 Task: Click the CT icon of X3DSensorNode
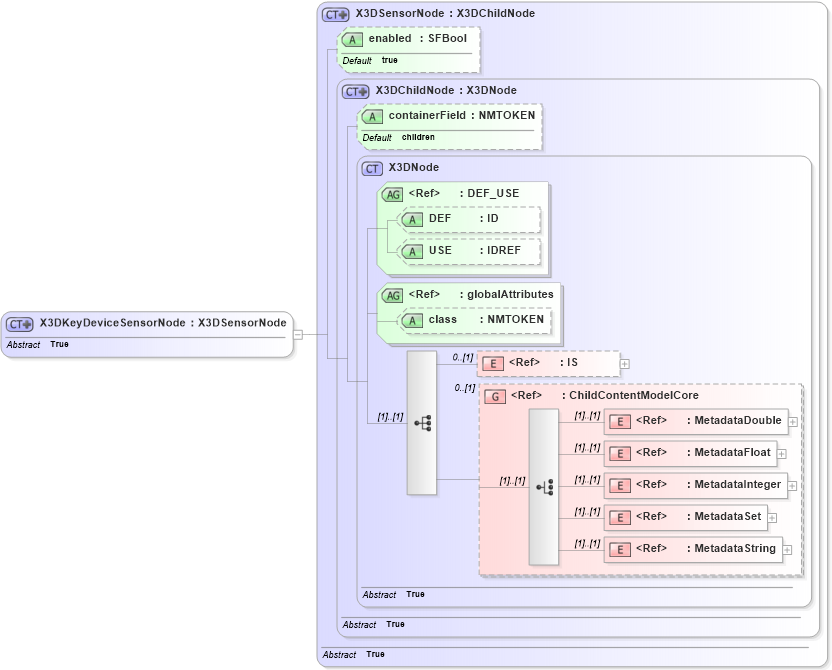[336, 14]
